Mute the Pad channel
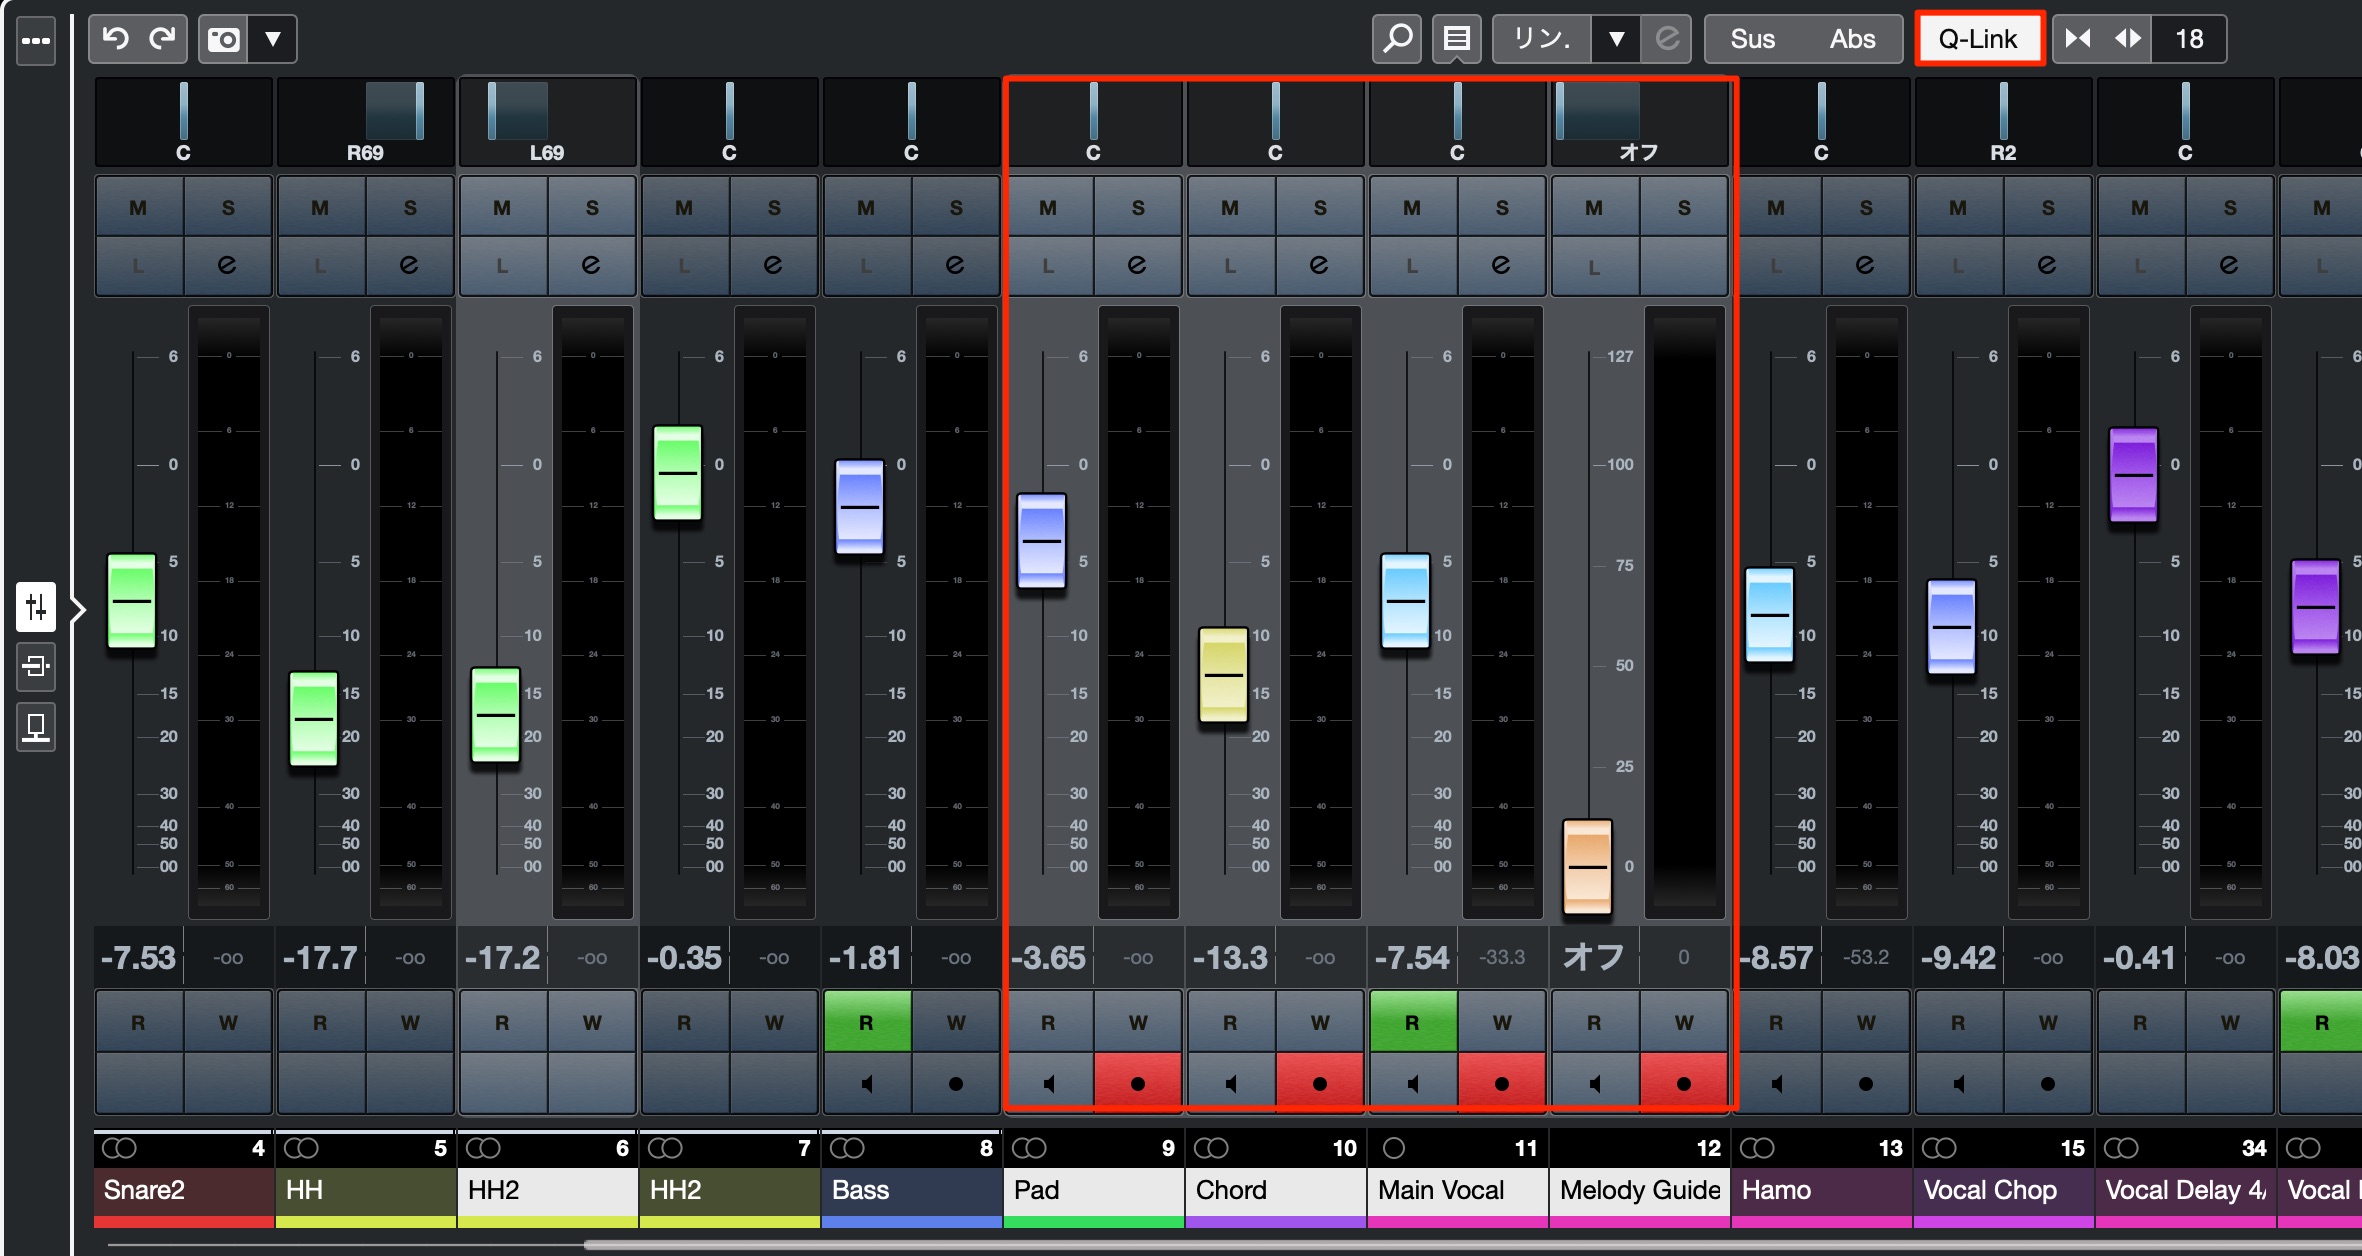The width and height of the screenshot is (2362, 1256). point(1048,207)
